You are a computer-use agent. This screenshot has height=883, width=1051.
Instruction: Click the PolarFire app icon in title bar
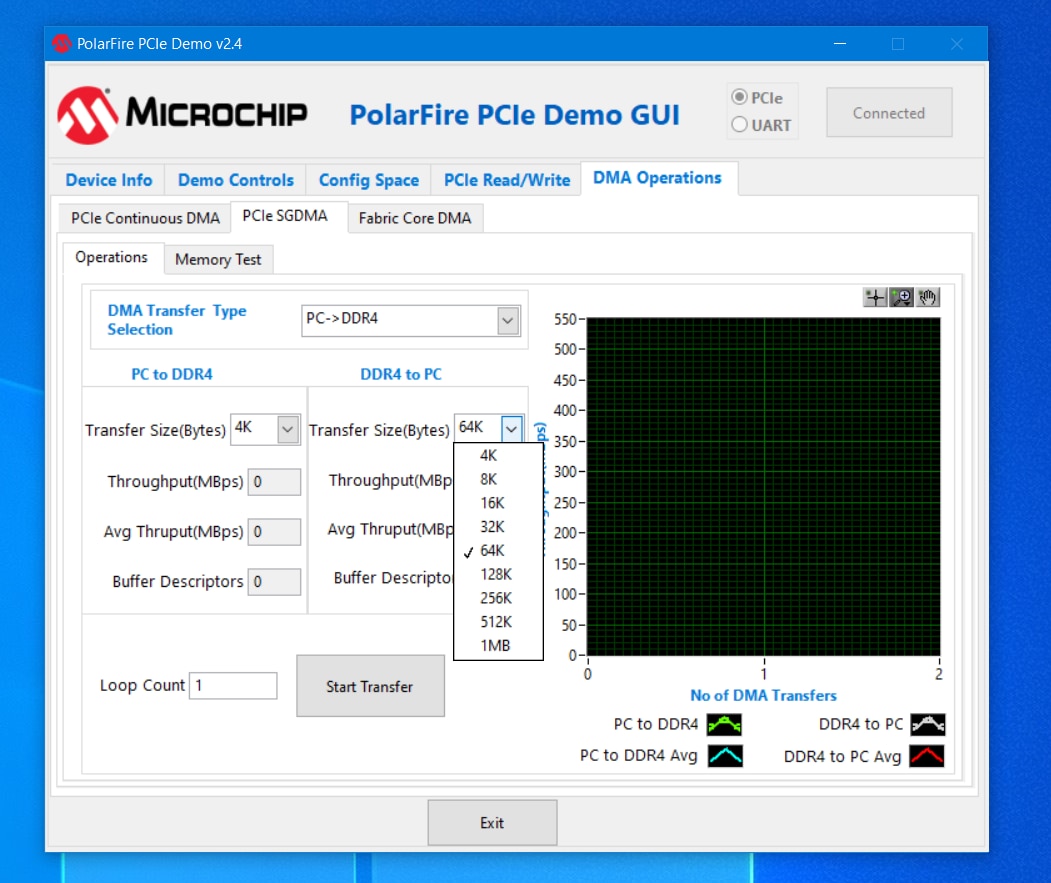coord(62,44)
